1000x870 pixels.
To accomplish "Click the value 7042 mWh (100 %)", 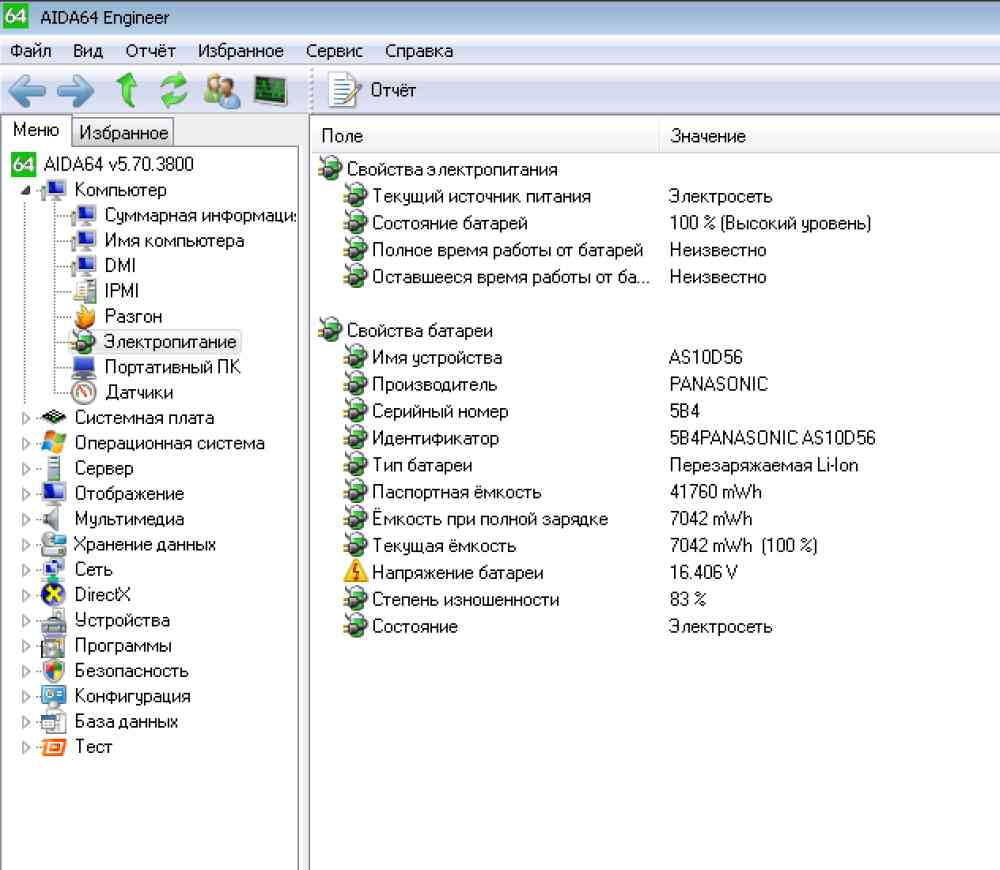I will tap(743, 545).
